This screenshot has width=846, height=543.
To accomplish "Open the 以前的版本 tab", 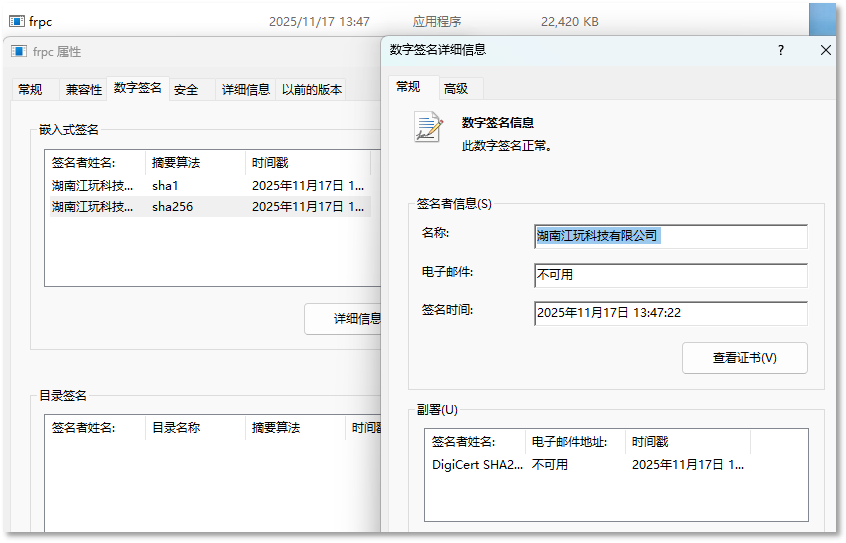I will (312, 90).
